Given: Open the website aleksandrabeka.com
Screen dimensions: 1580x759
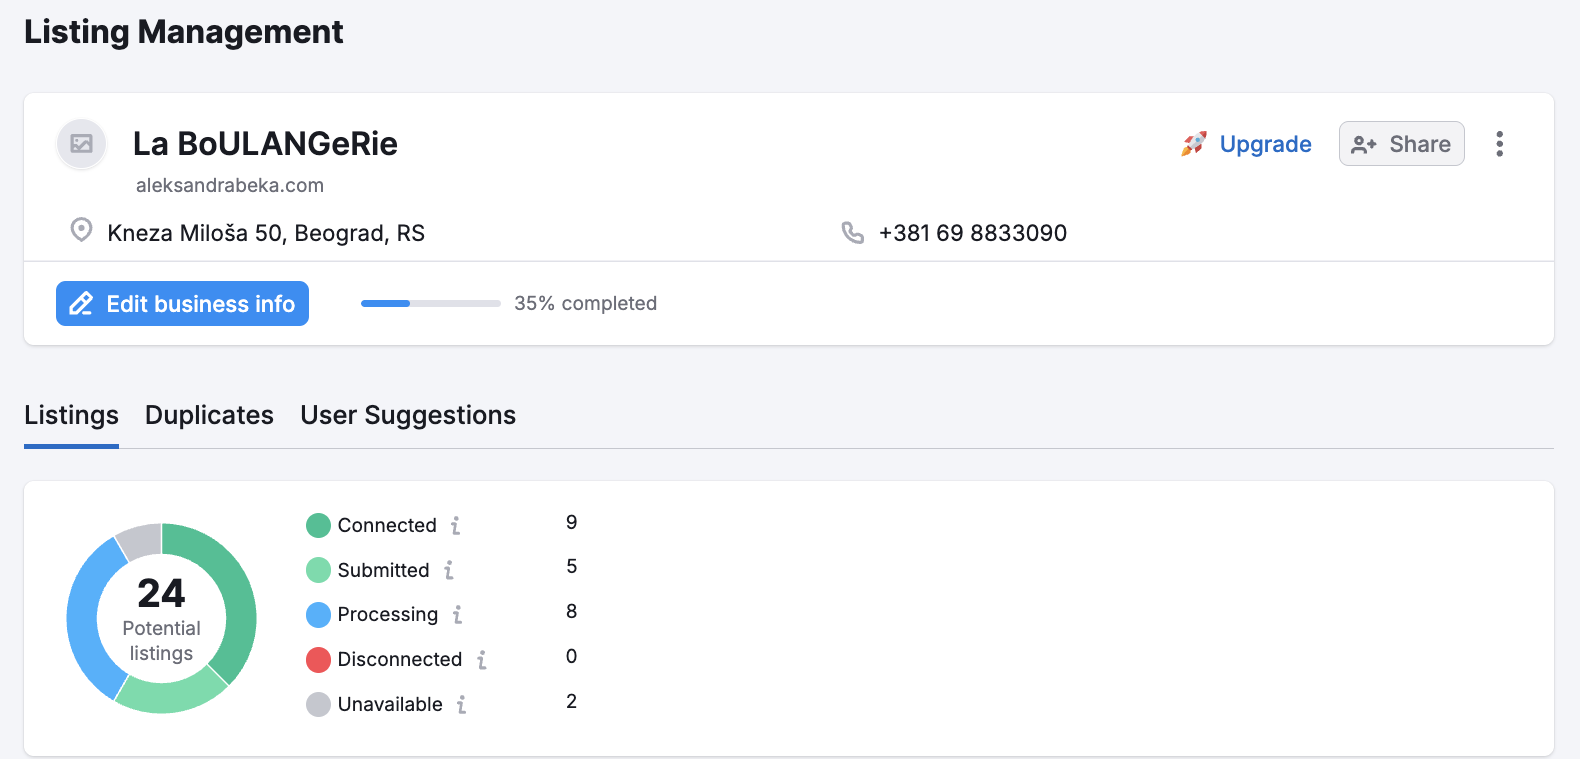Looking at the screenshot, I should (229, 184).
